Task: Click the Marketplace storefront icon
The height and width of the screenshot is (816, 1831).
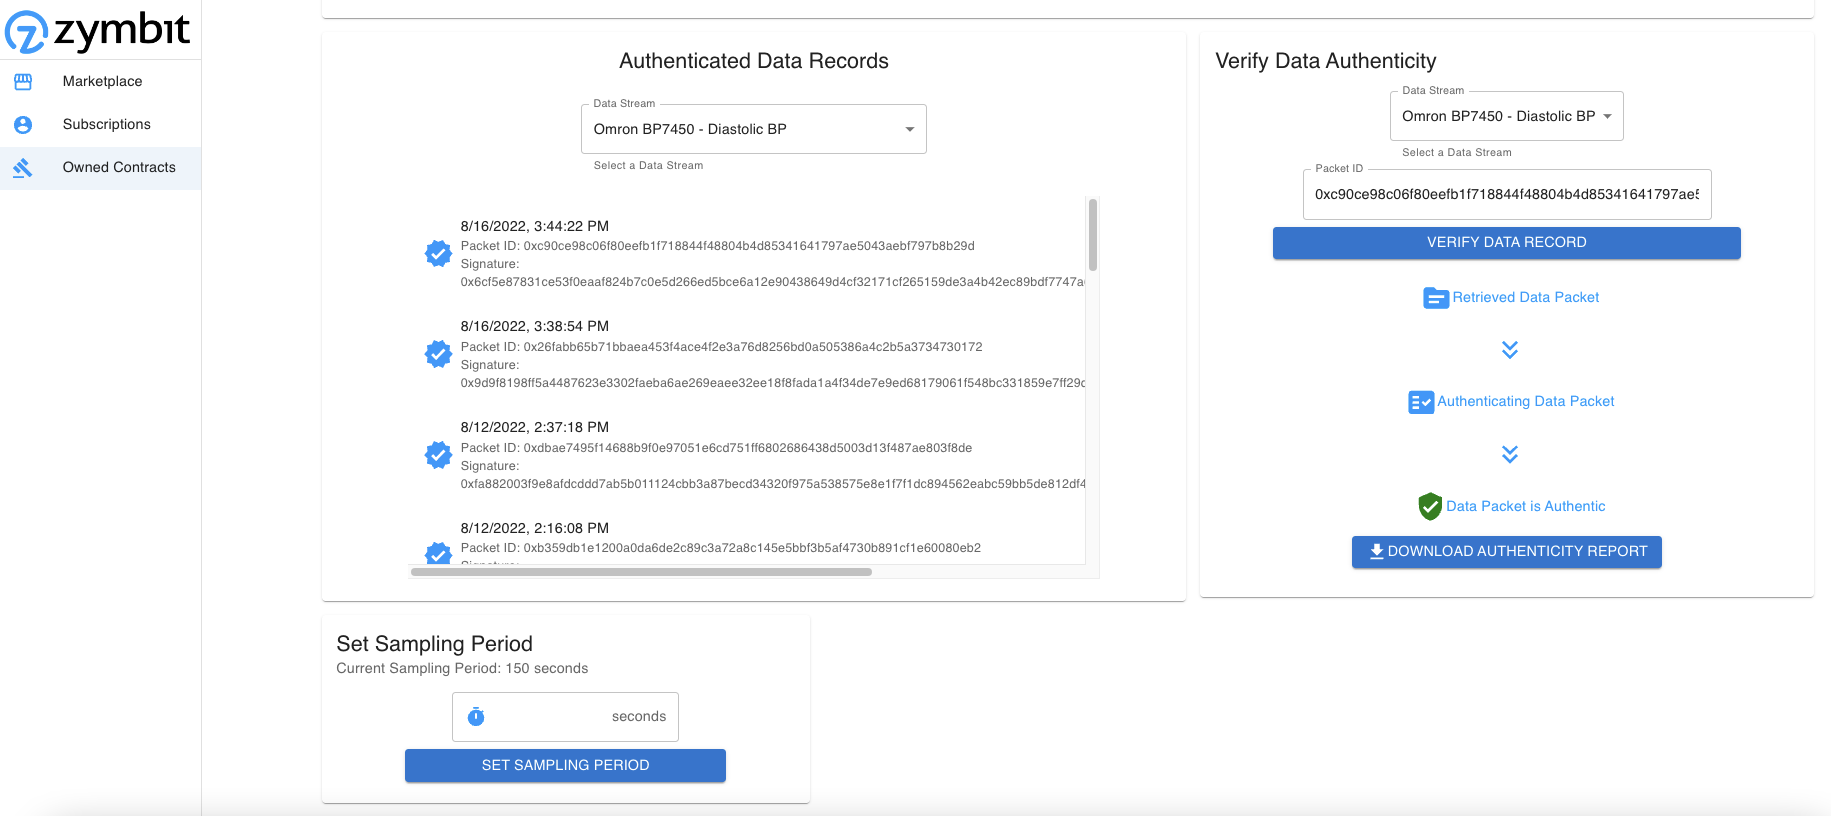Action: [x=23, y=81]
